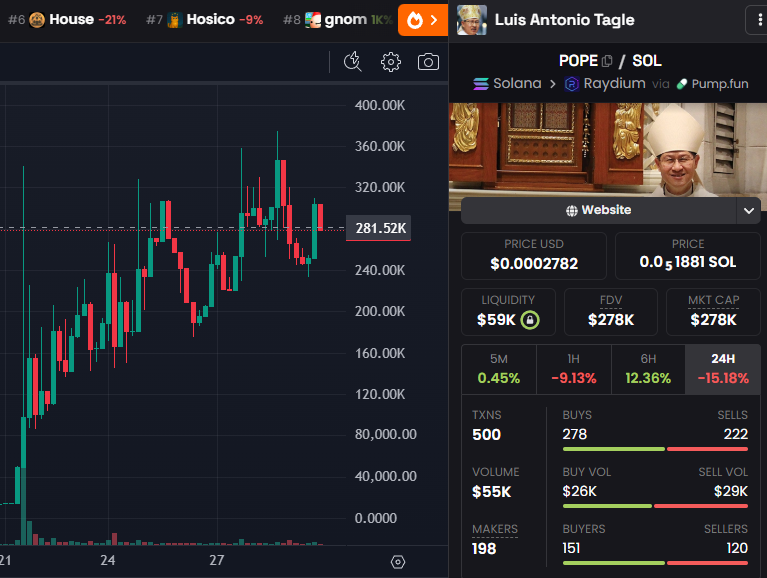Click the 400.00K price axis label
Screen dimensions: 767x578
pos(380,105)
